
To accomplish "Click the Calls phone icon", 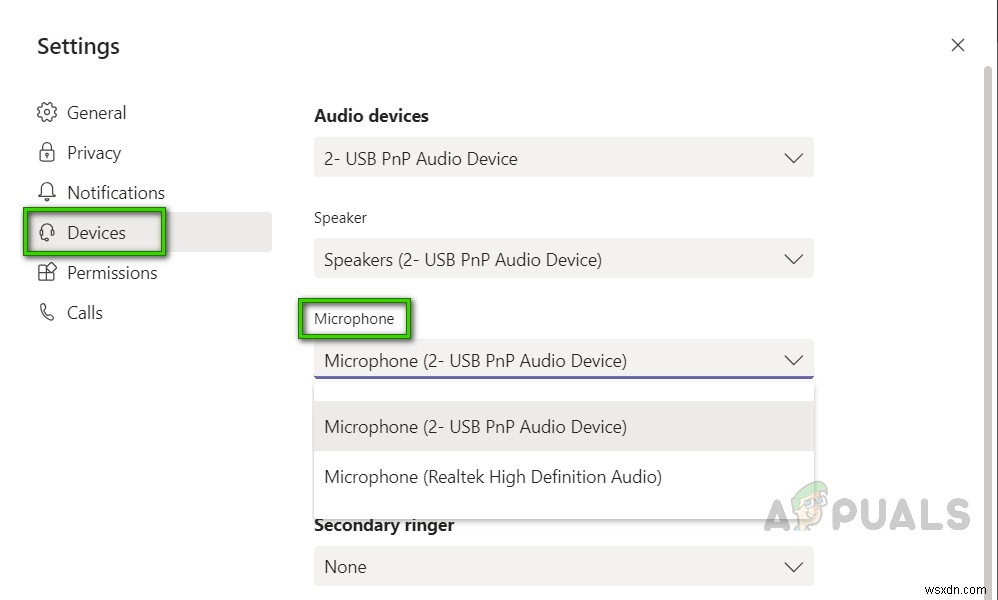I will (46, 313).
